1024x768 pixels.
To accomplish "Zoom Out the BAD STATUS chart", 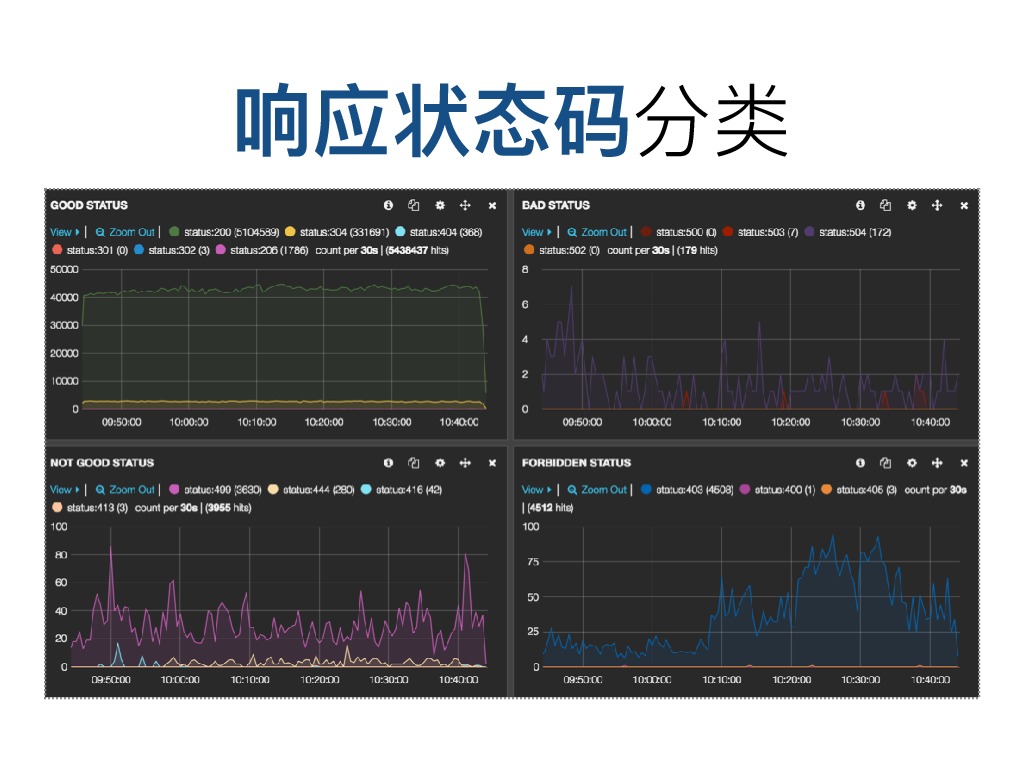I will pos(597,232).
